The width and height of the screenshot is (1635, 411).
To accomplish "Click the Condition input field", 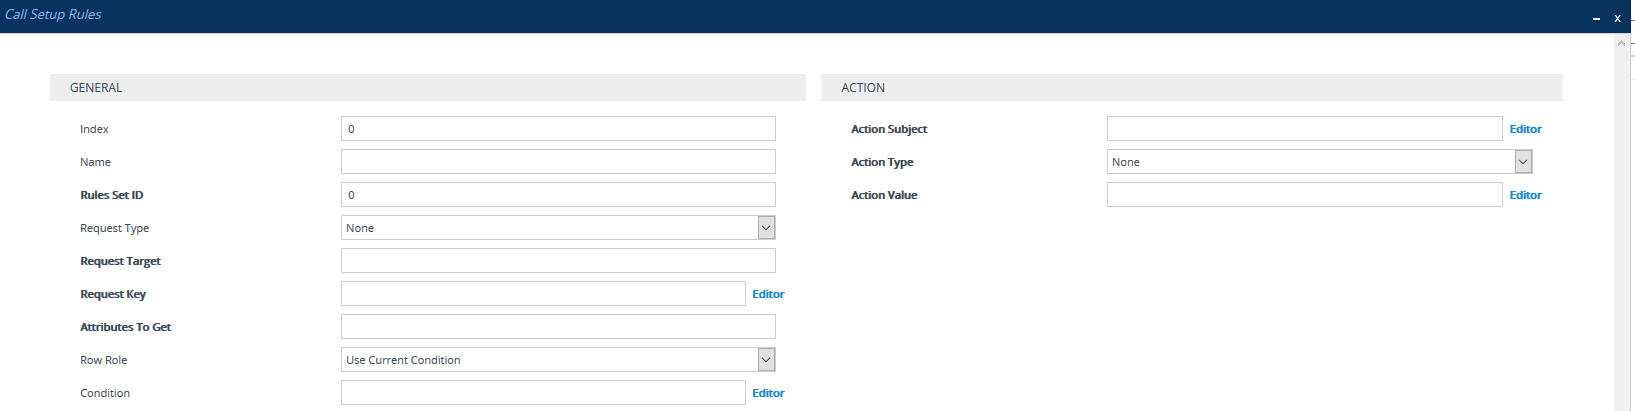I will pyautogui.click(x=542, y=393).
